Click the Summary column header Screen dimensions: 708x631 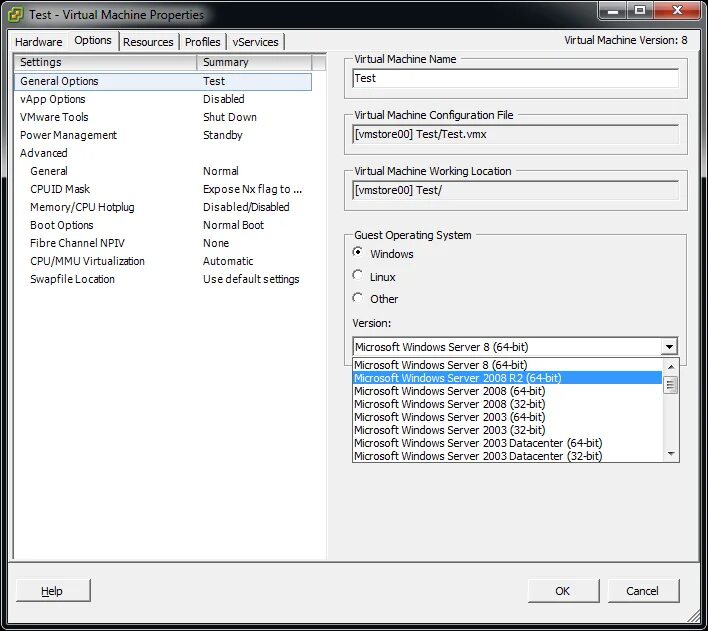[254, 62]
